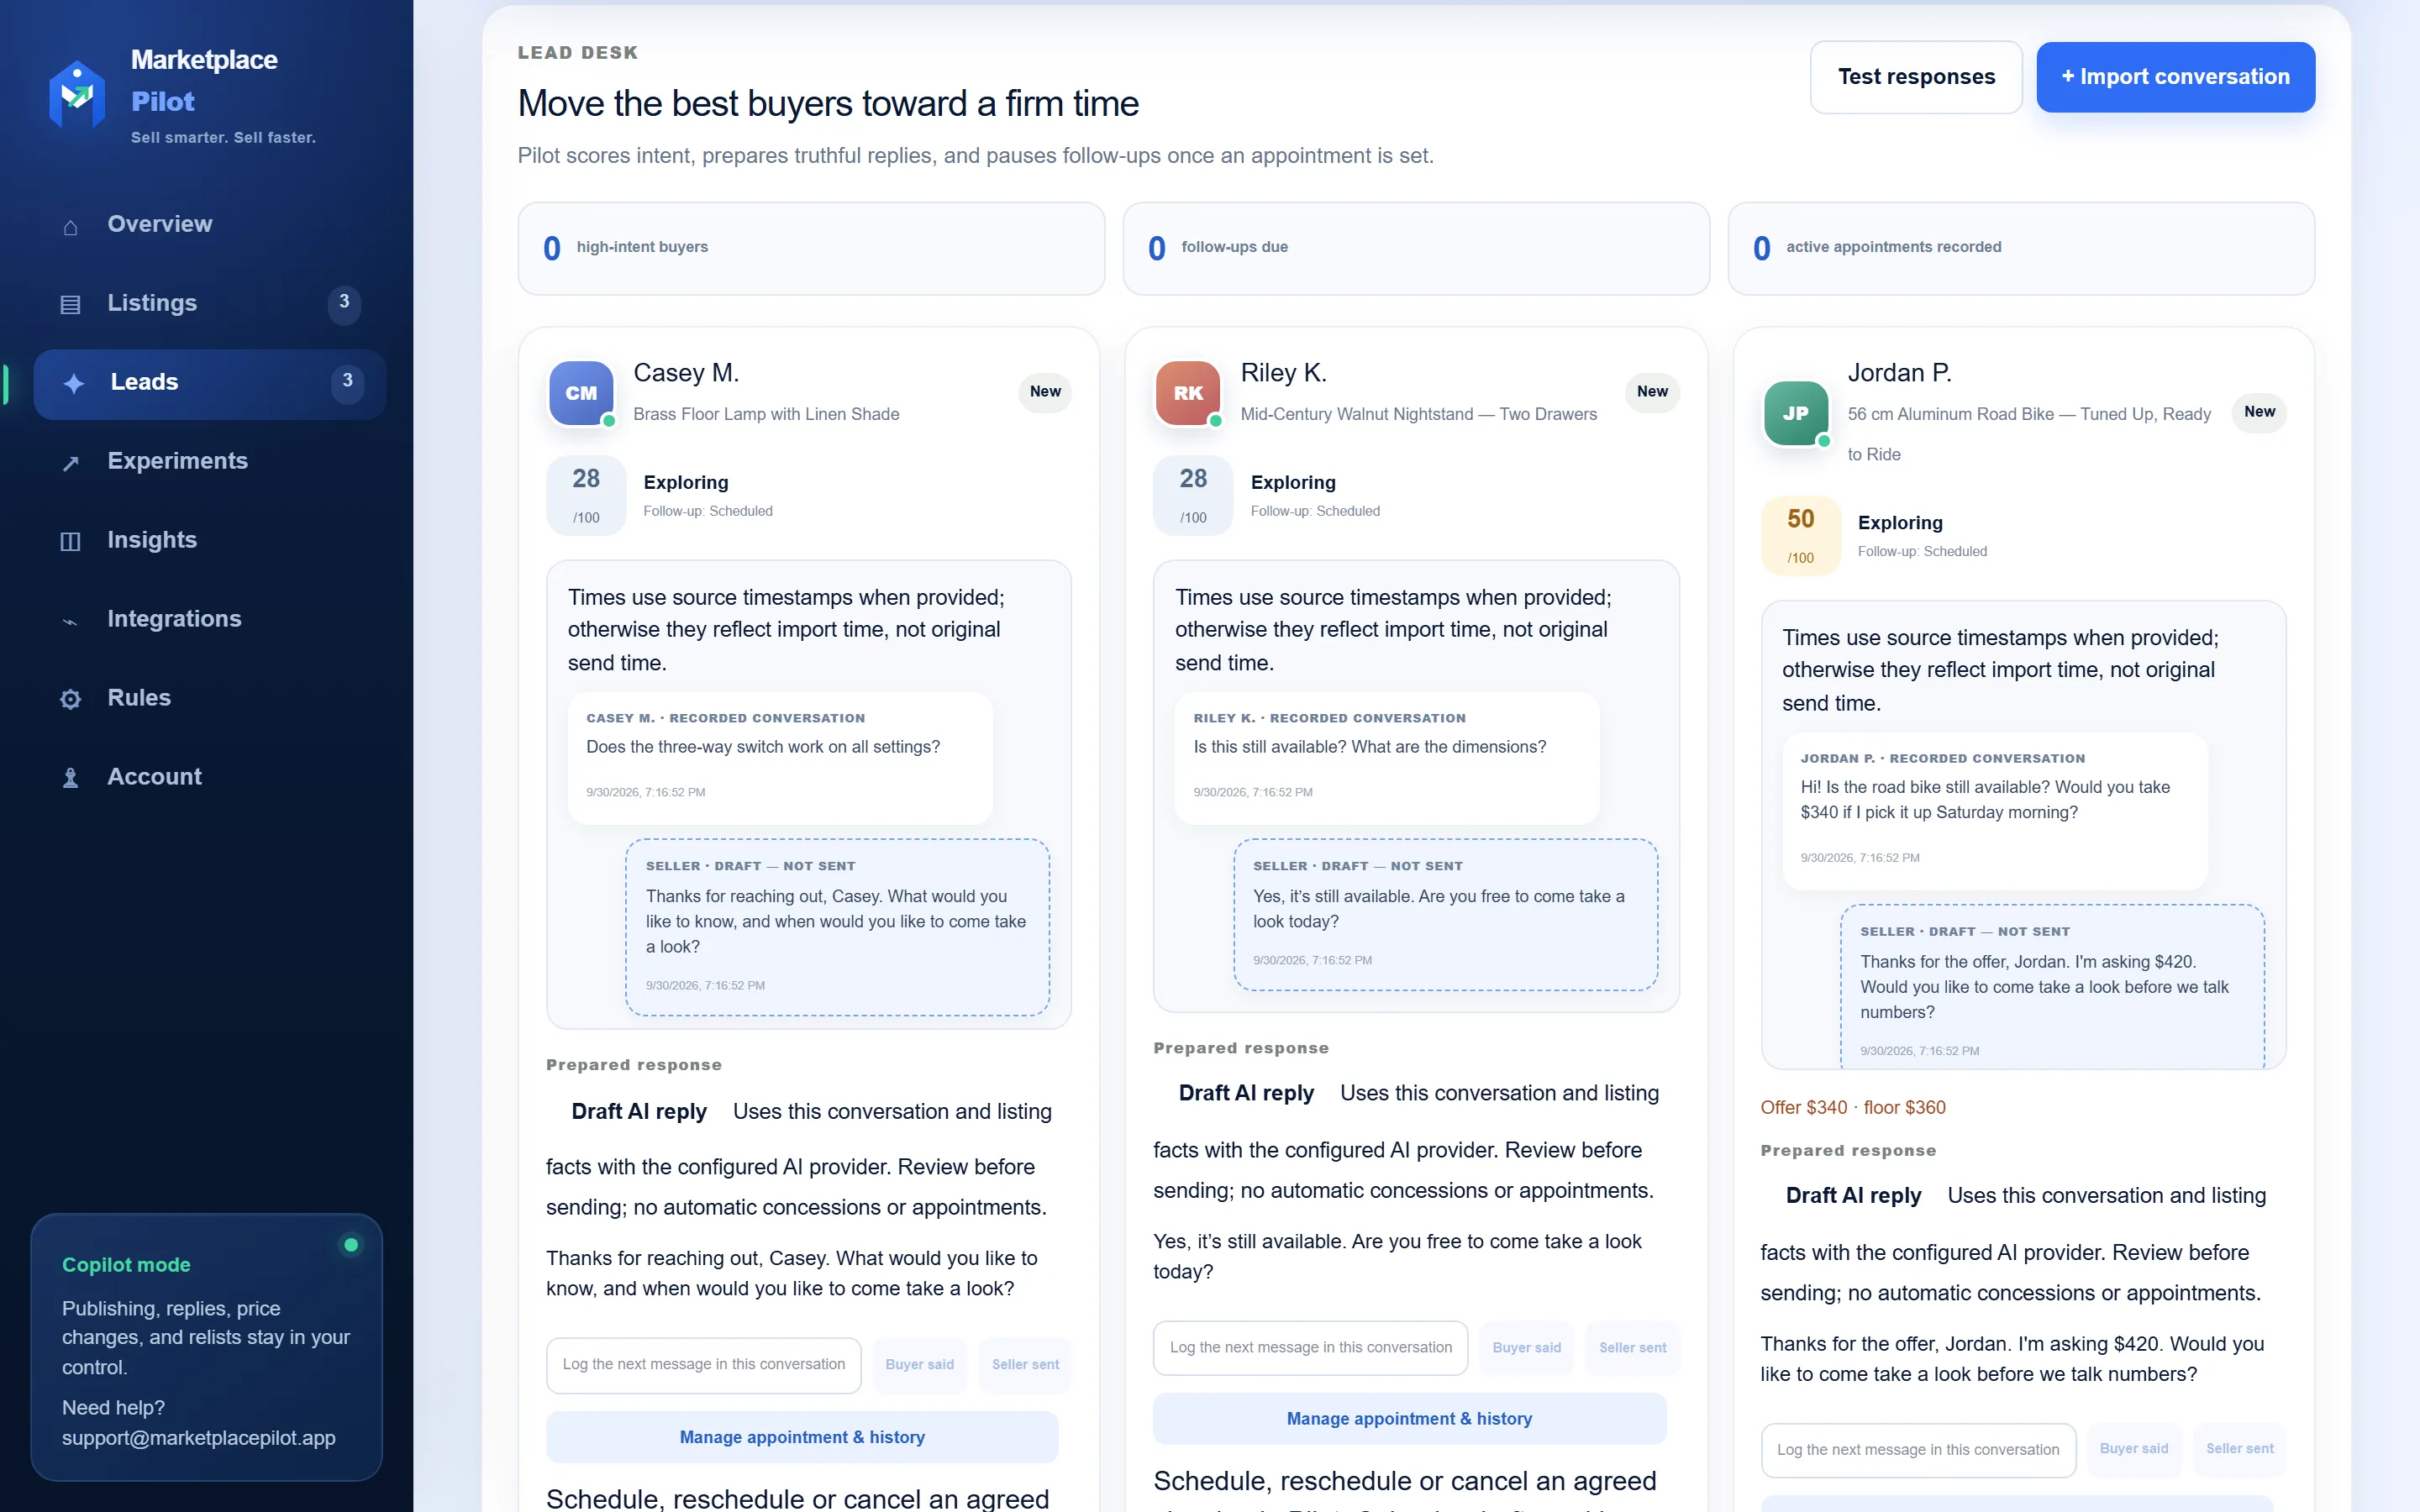
Task: Open Overview via its home icon
Action: click(x=70, y=226)
